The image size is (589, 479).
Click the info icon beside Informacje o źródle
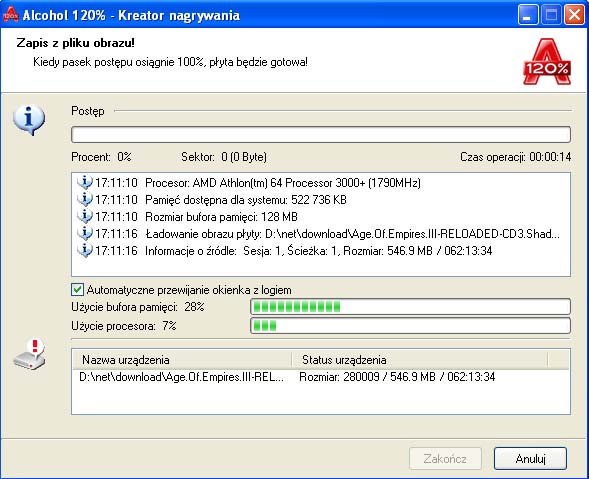(85, 250)
